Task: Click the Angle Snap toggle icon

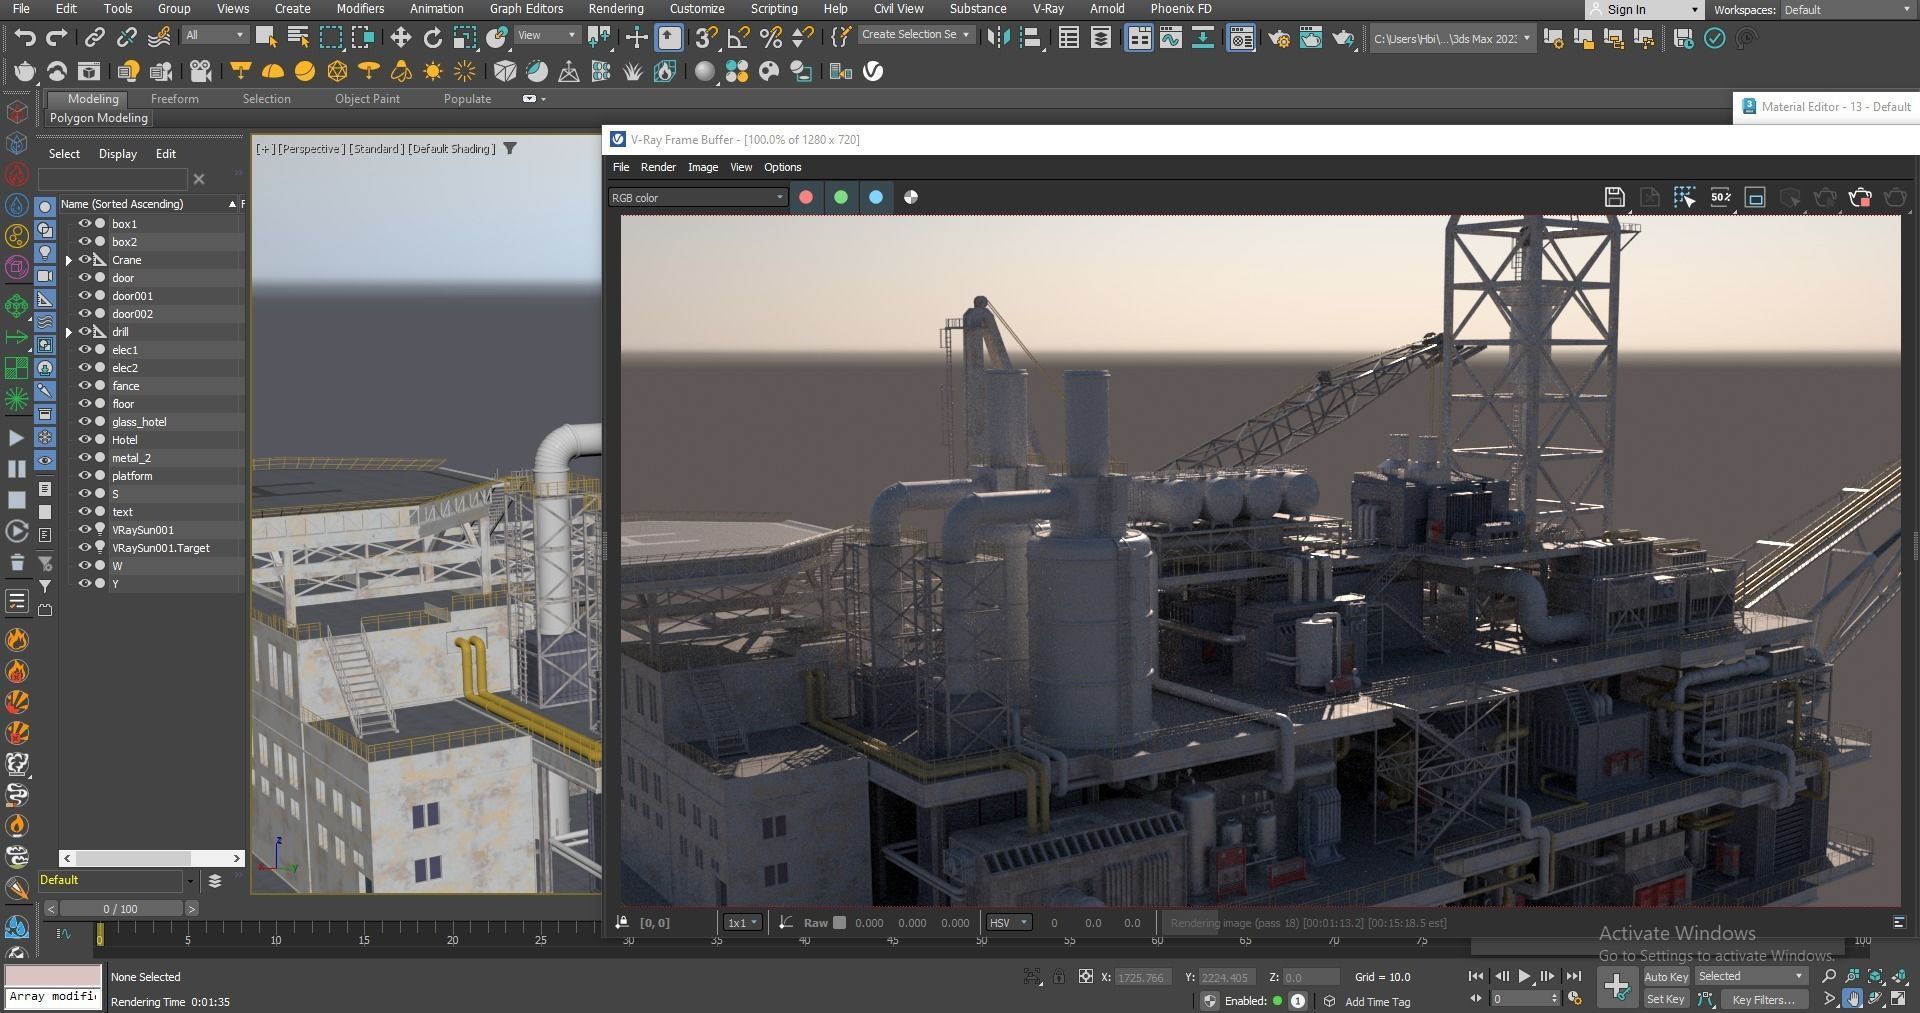Action: tap(738, 38)
